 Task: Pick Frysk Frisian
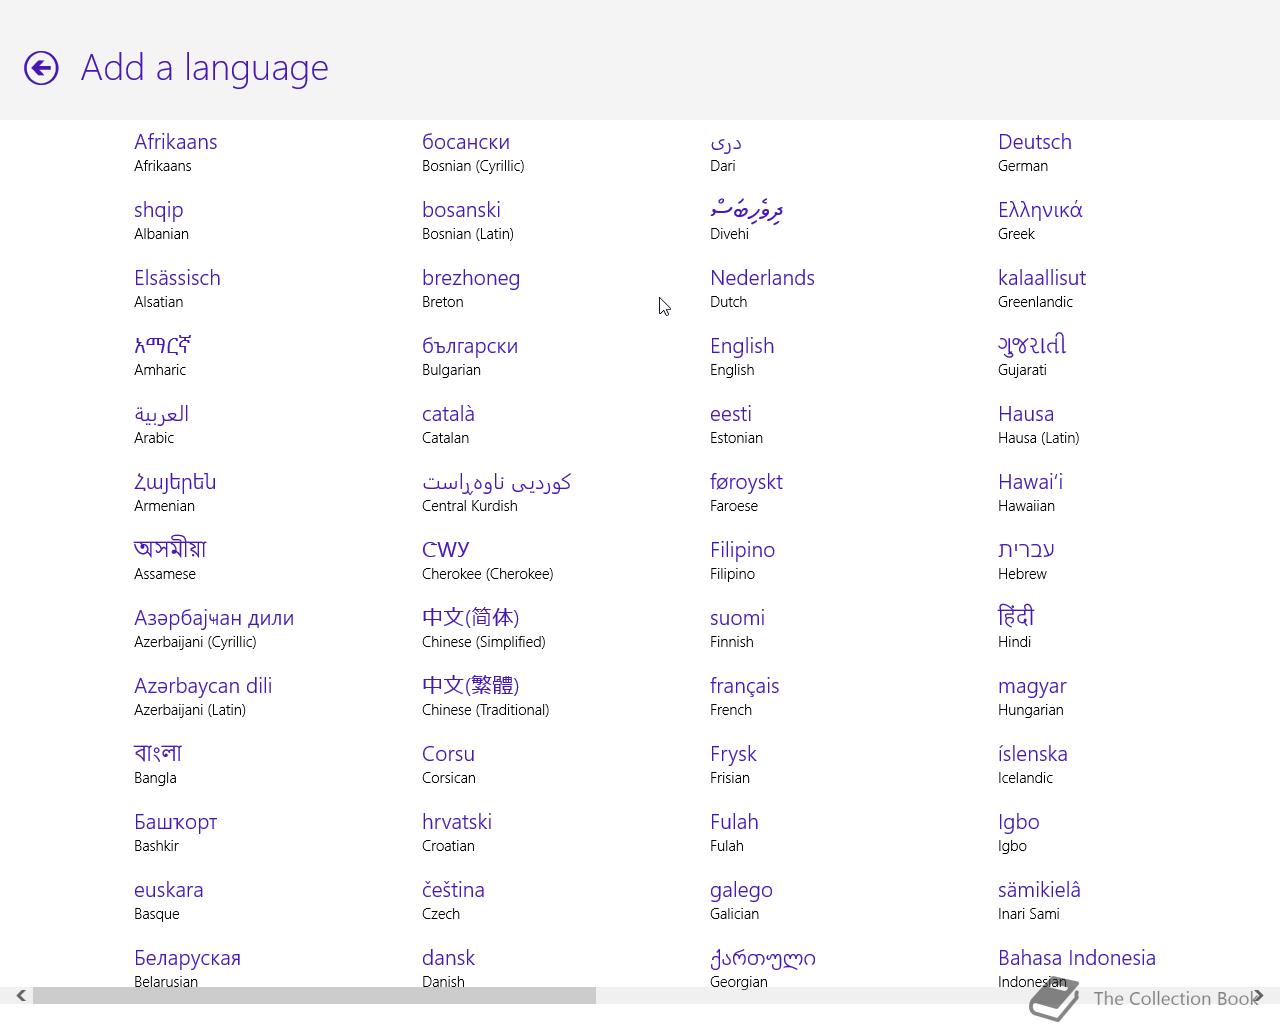pos(733,765)
